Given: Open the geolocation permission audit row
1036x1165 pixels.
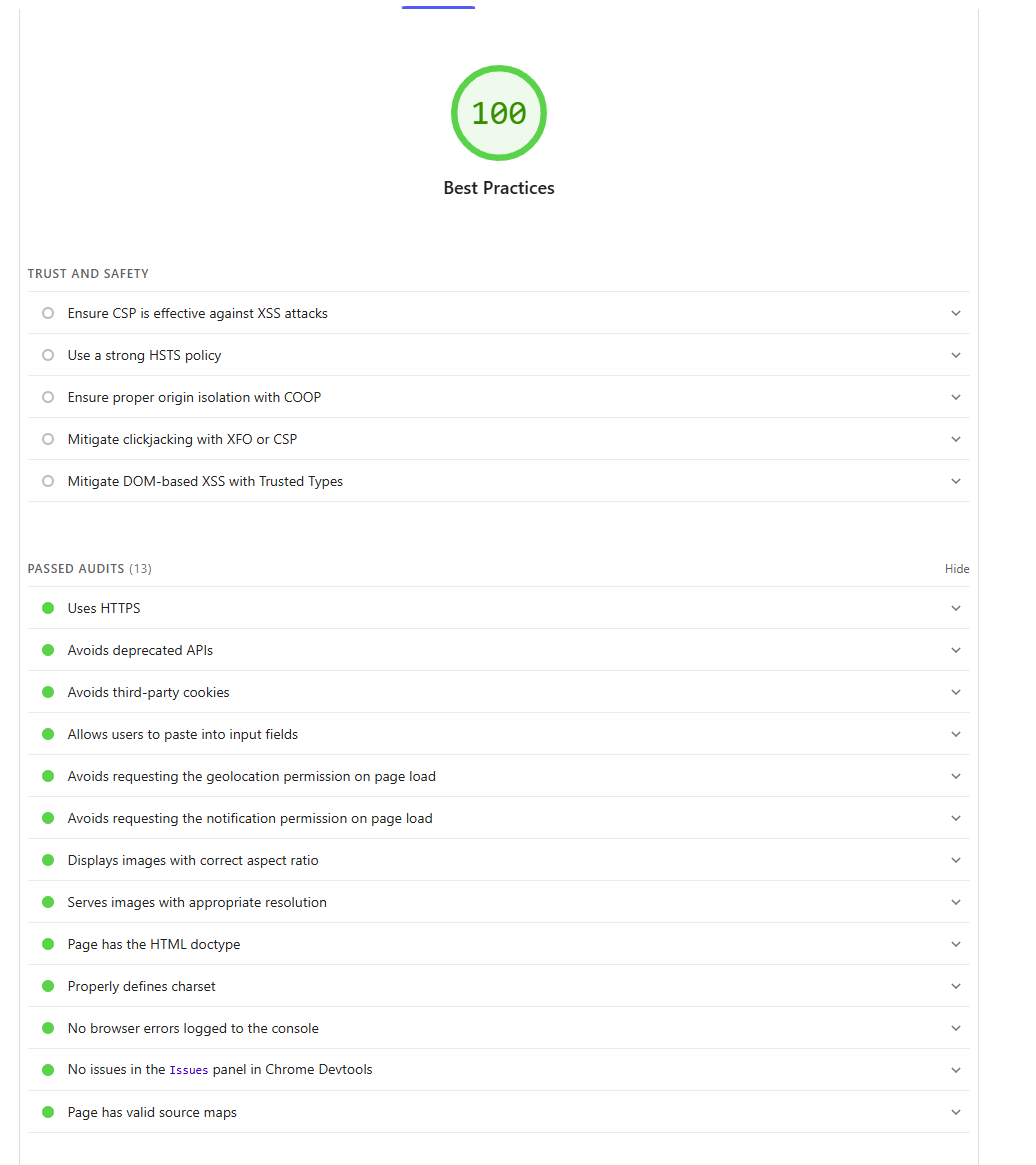Looking at the screenshot, I should click(251, 776).
